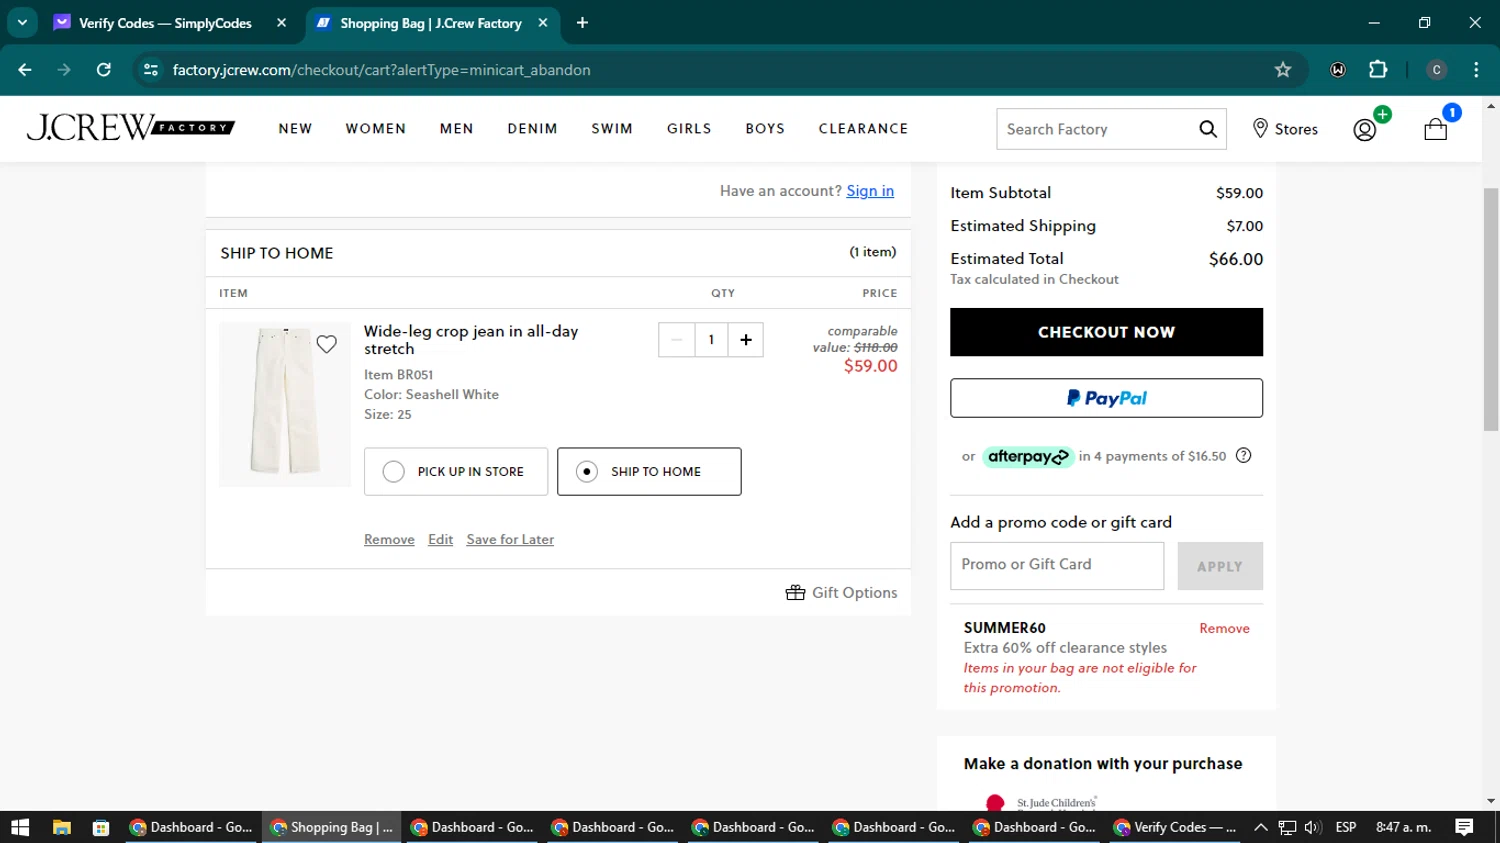
Task: Remove item from bag link
Action: point(389,540)
